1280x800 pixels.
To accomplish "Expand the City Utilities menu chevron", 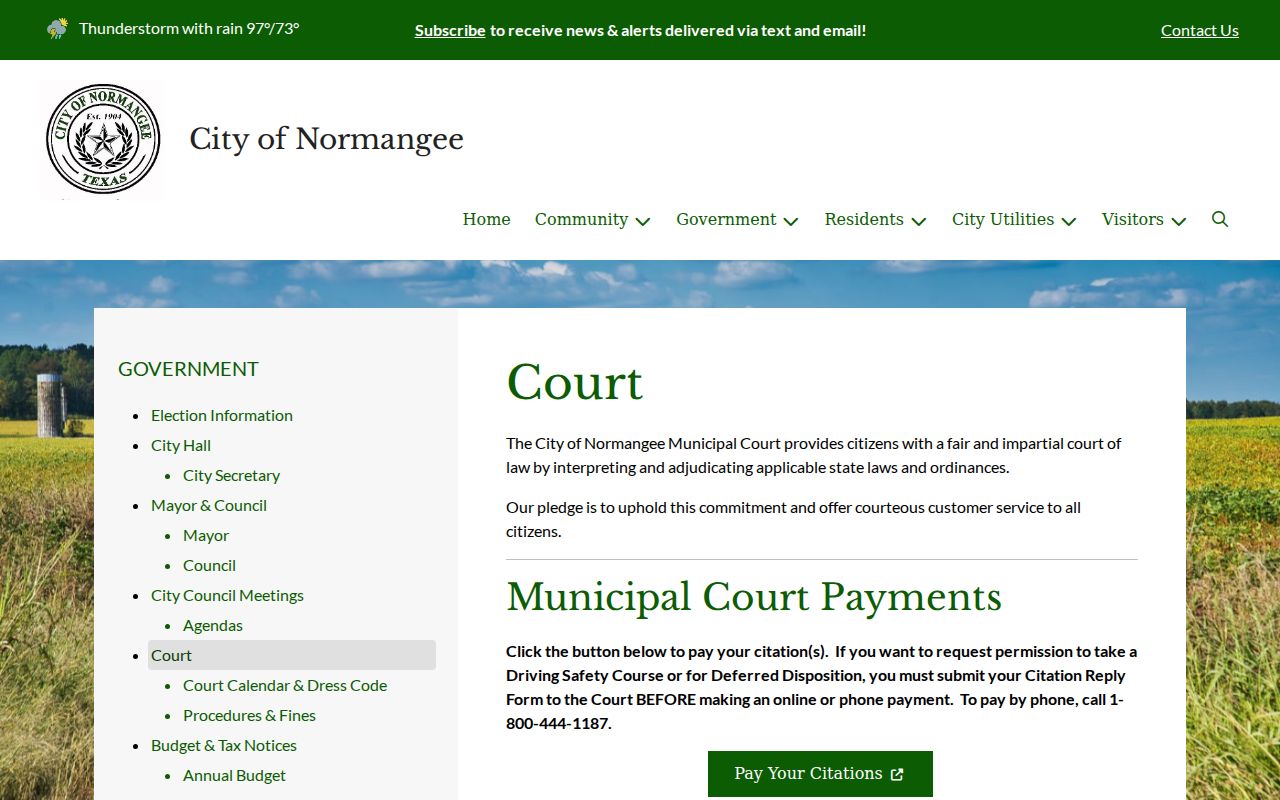I will pos(1069,221).
